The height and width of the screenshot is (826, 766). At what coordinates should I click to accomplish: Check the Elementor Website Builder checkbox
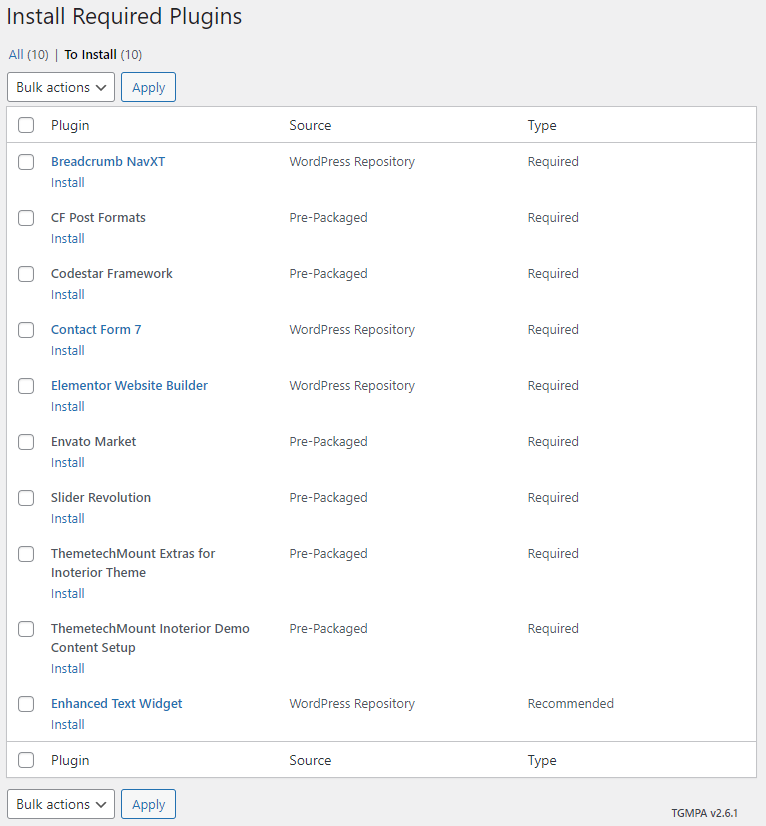point(26,386)
